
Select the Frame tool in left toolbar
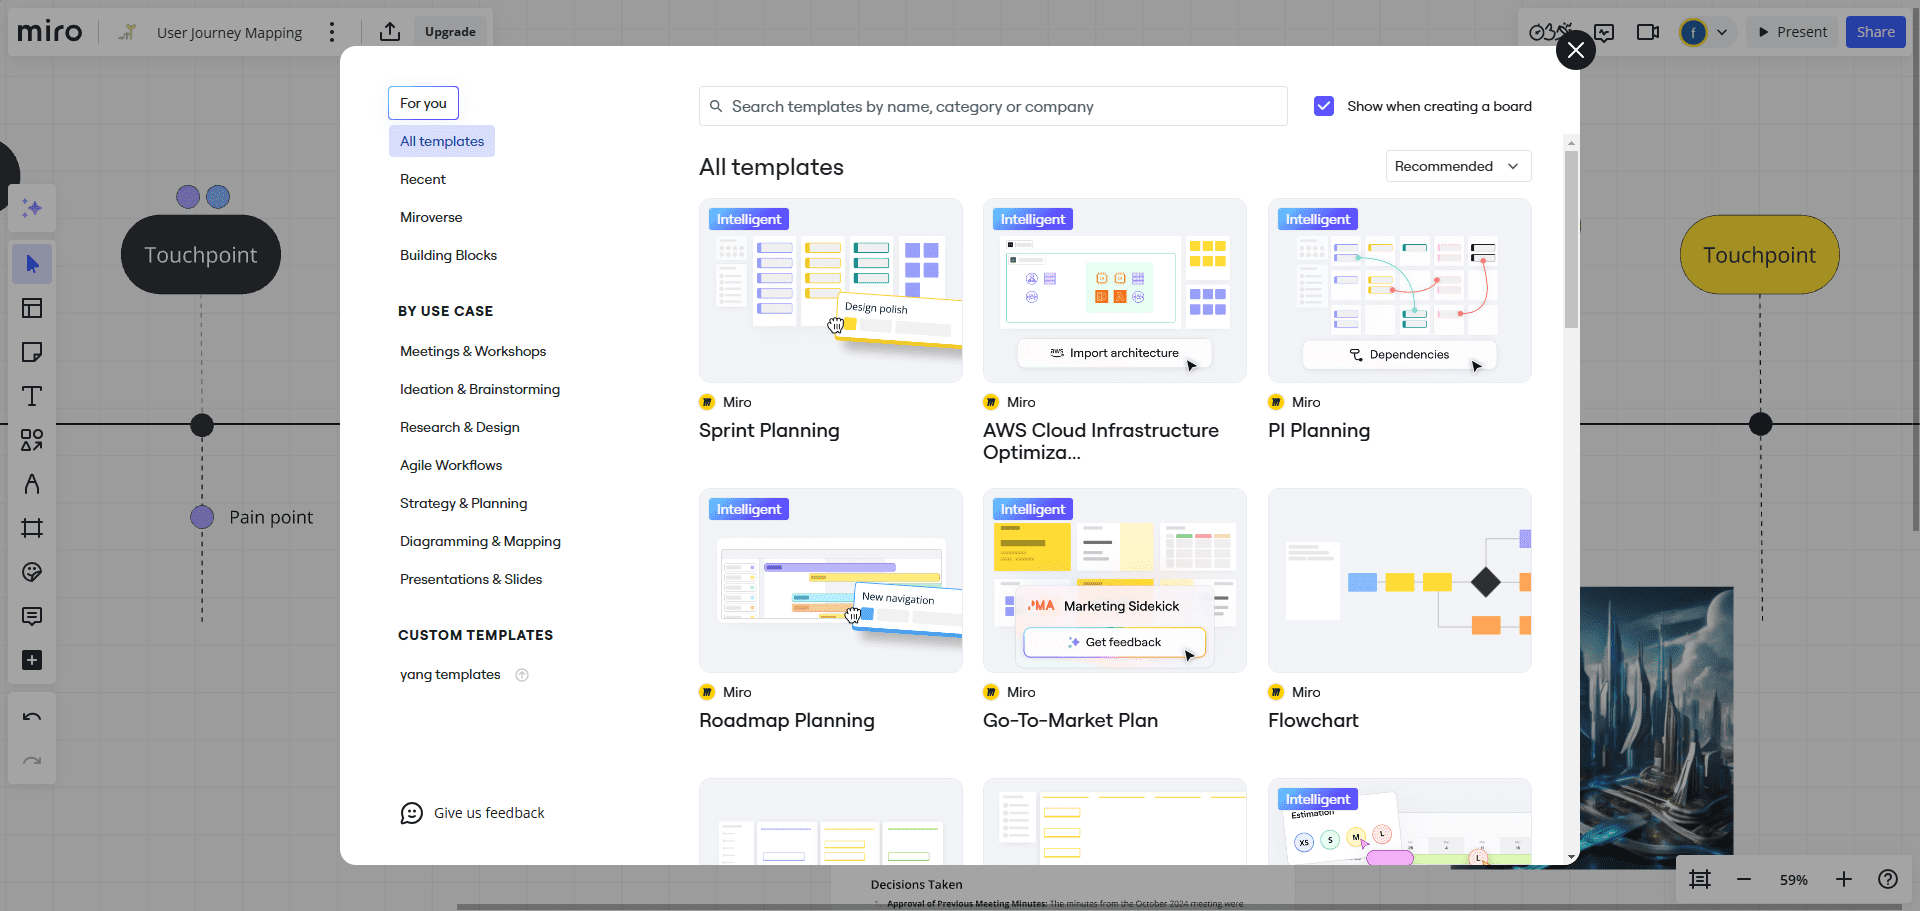point(32,528)
